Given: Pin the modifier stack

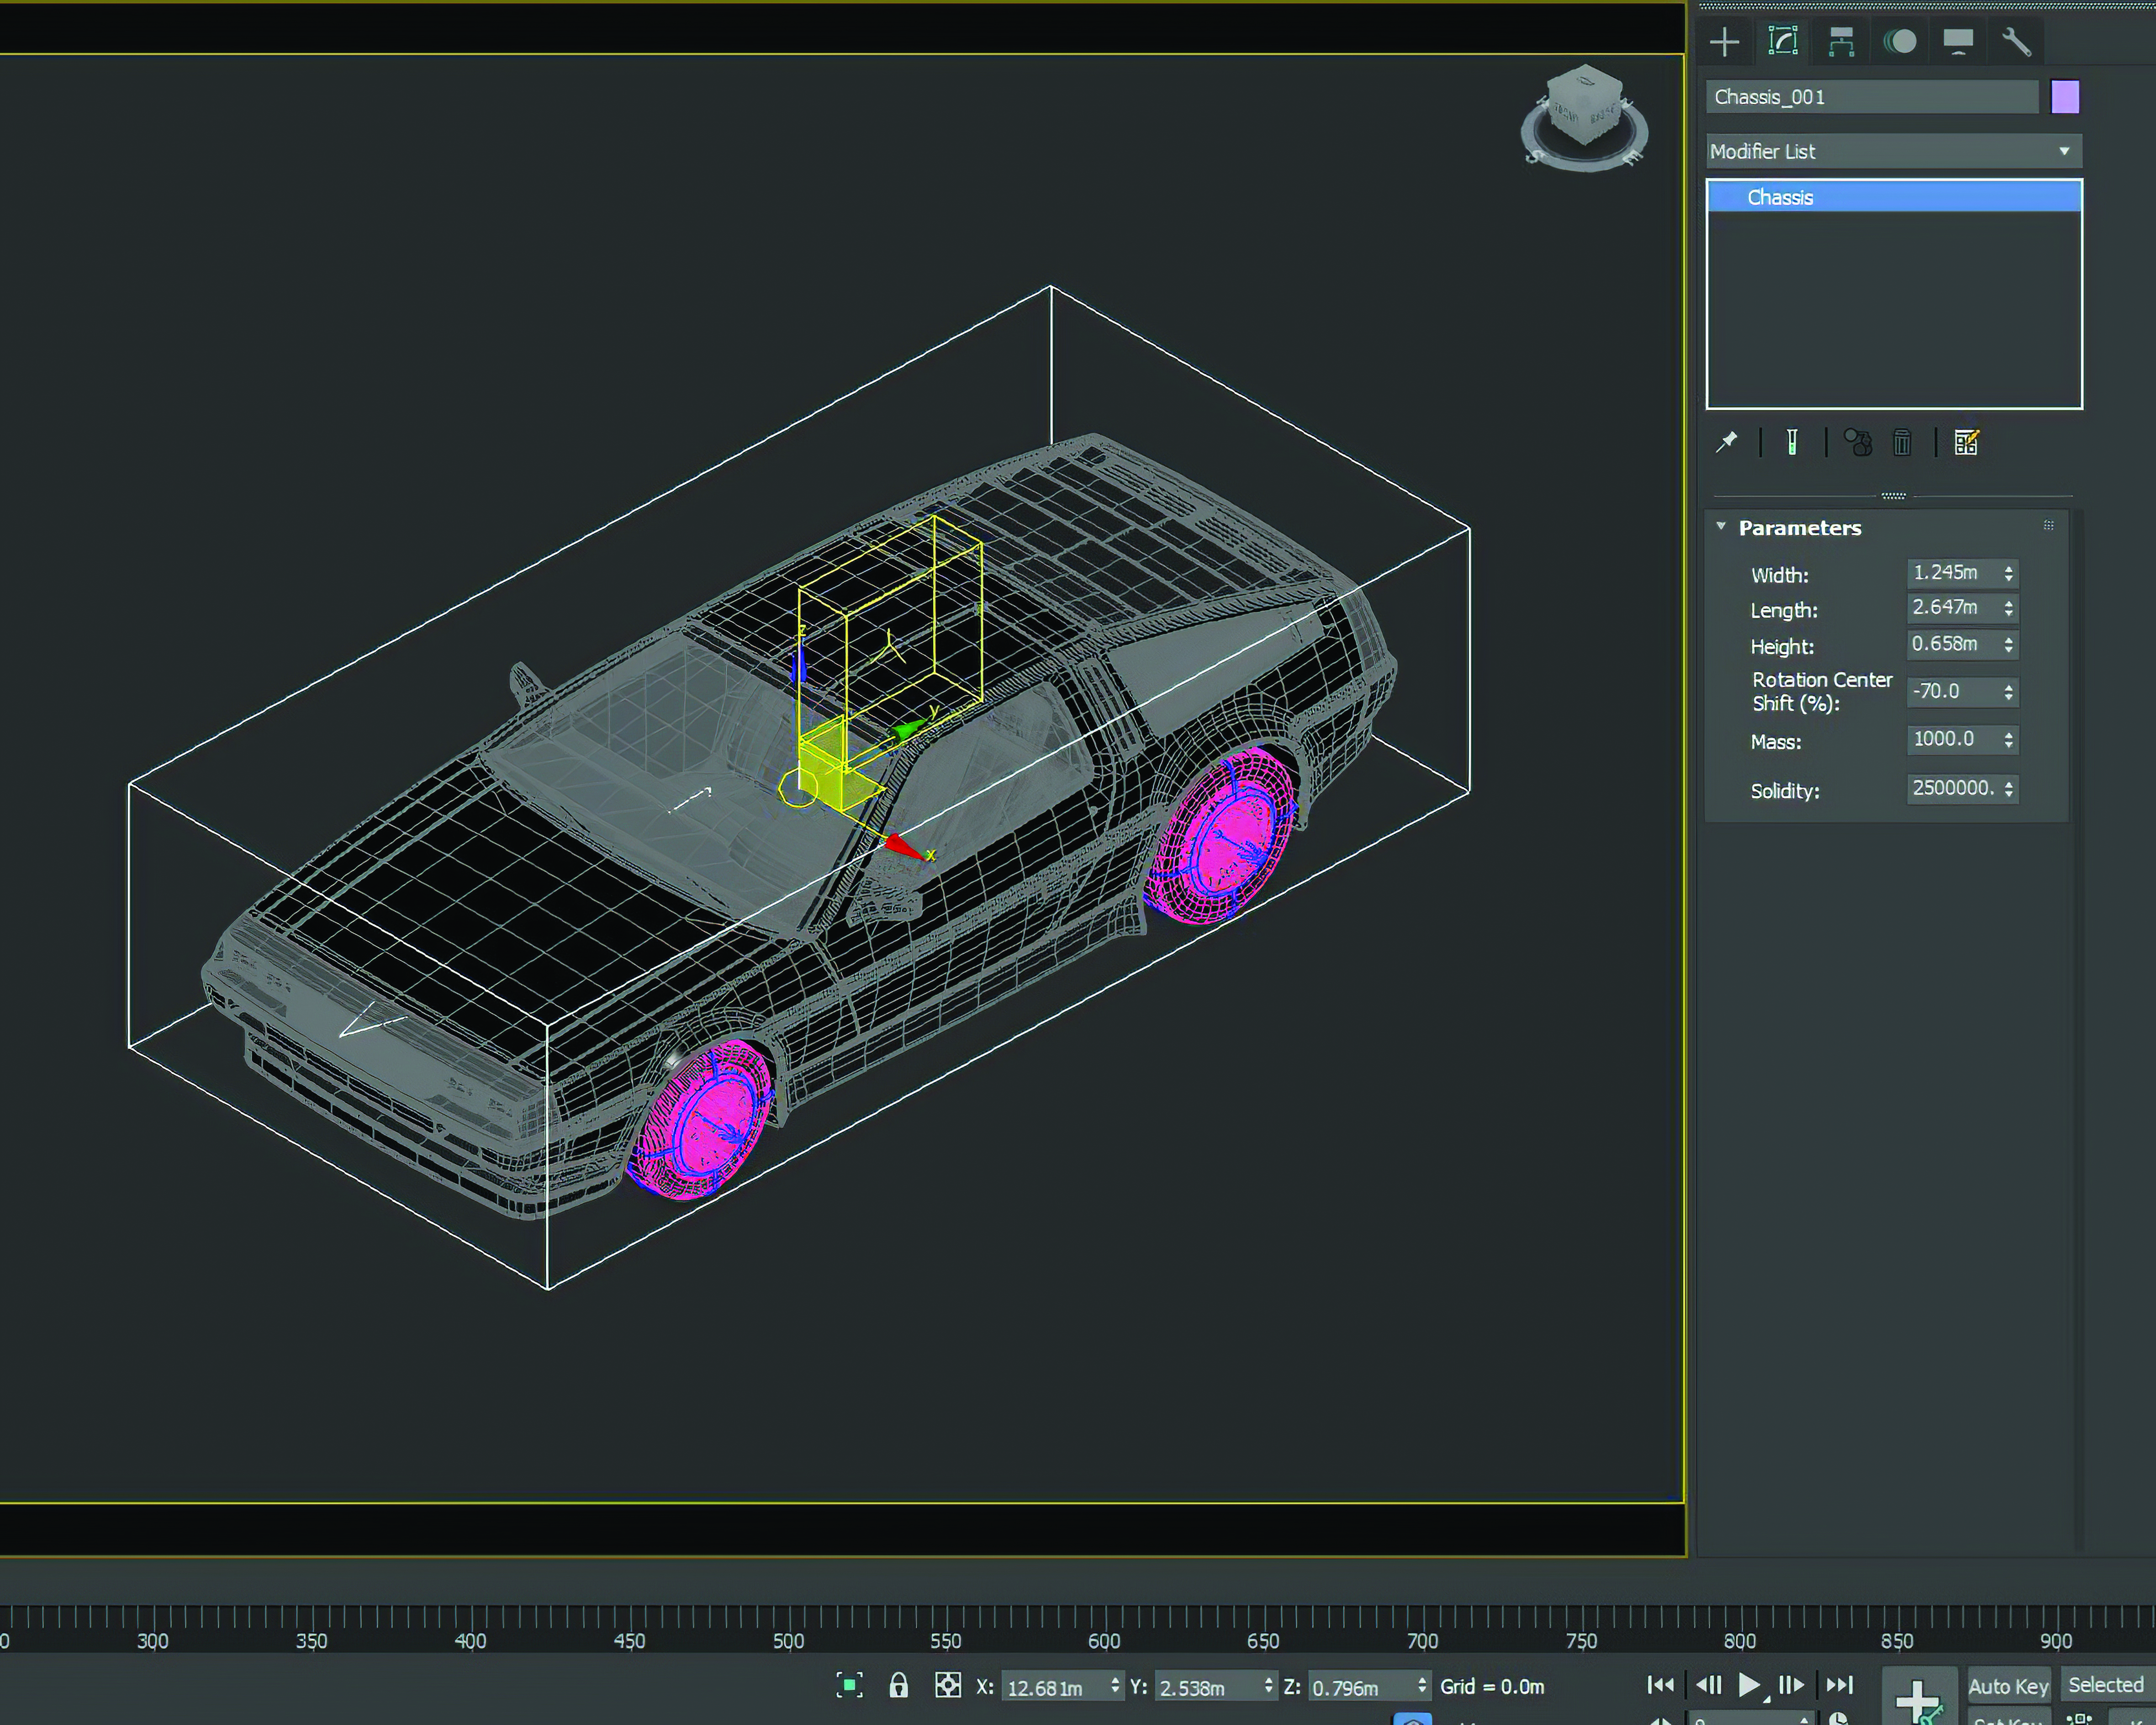Looking at the screenshot, I should pos(1727,442).
